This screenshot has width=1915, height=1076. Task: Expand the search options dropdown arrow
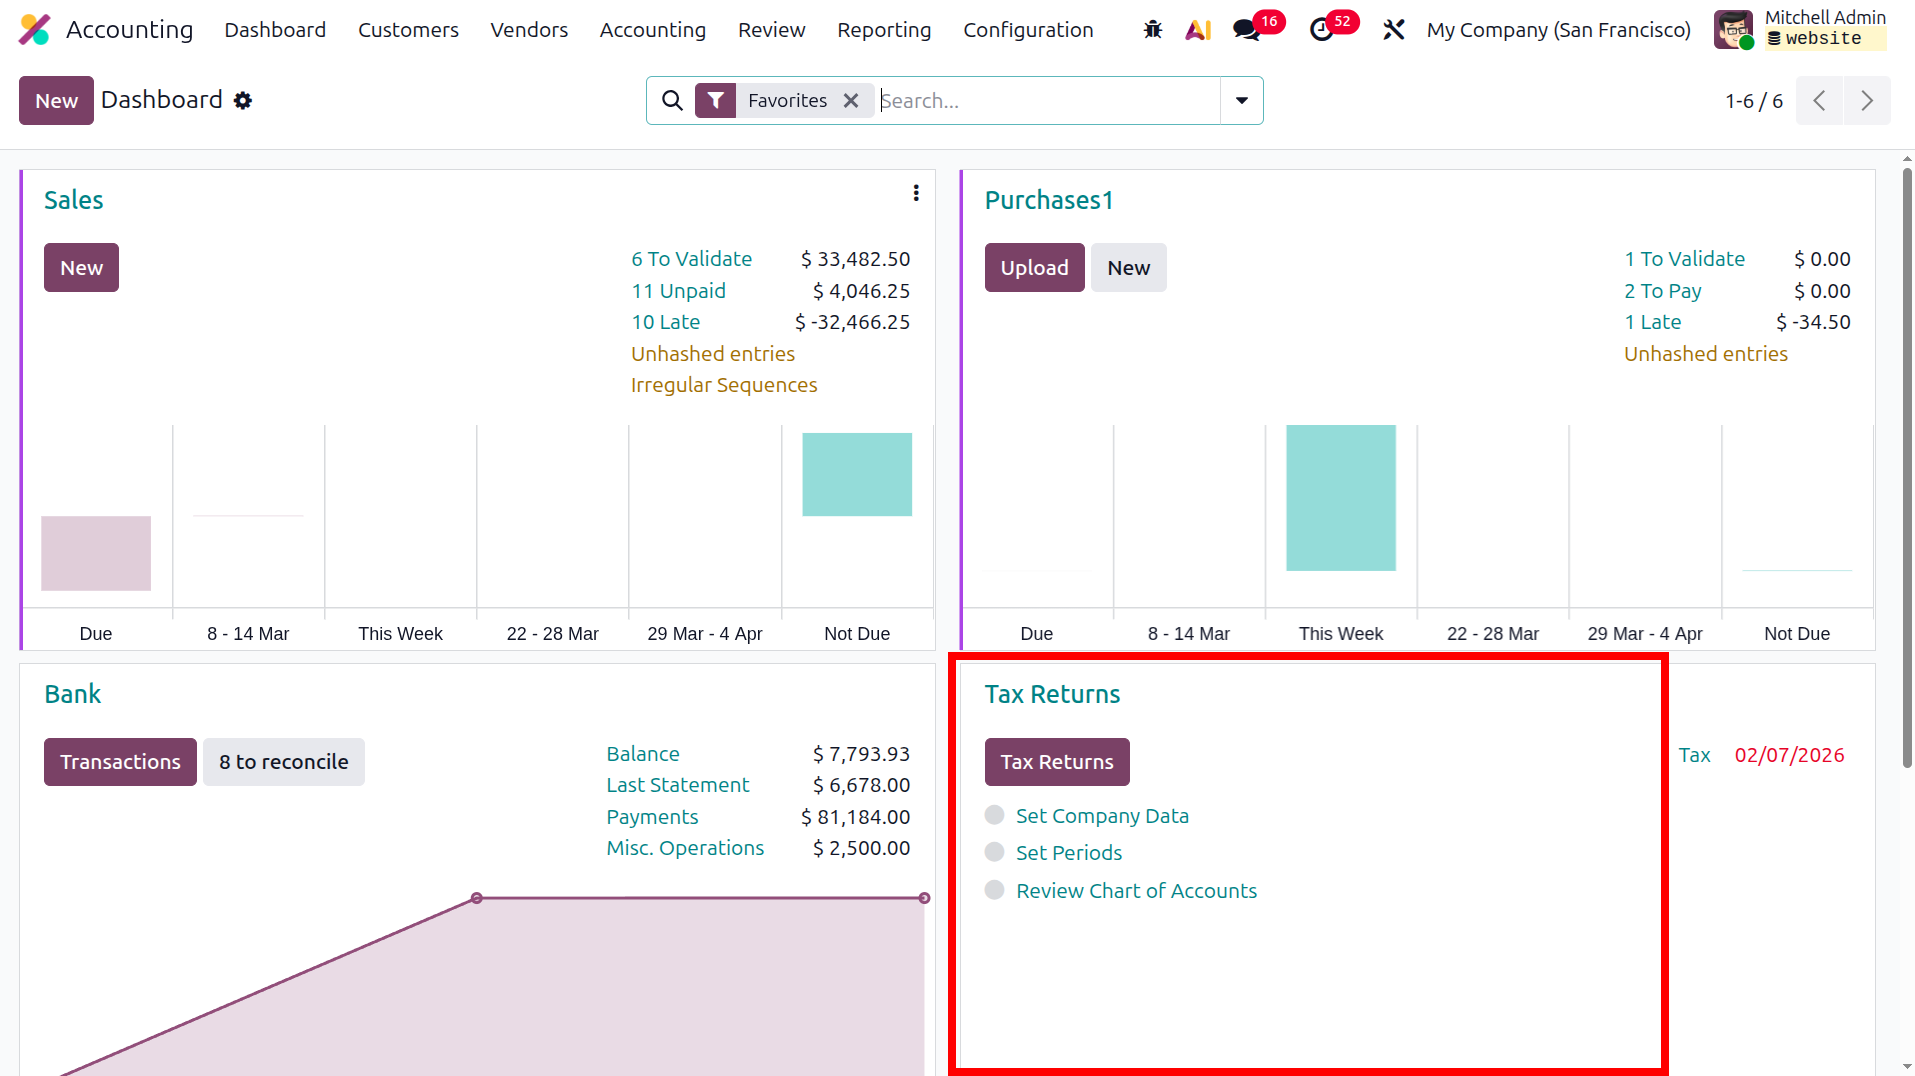(1242, 101)
